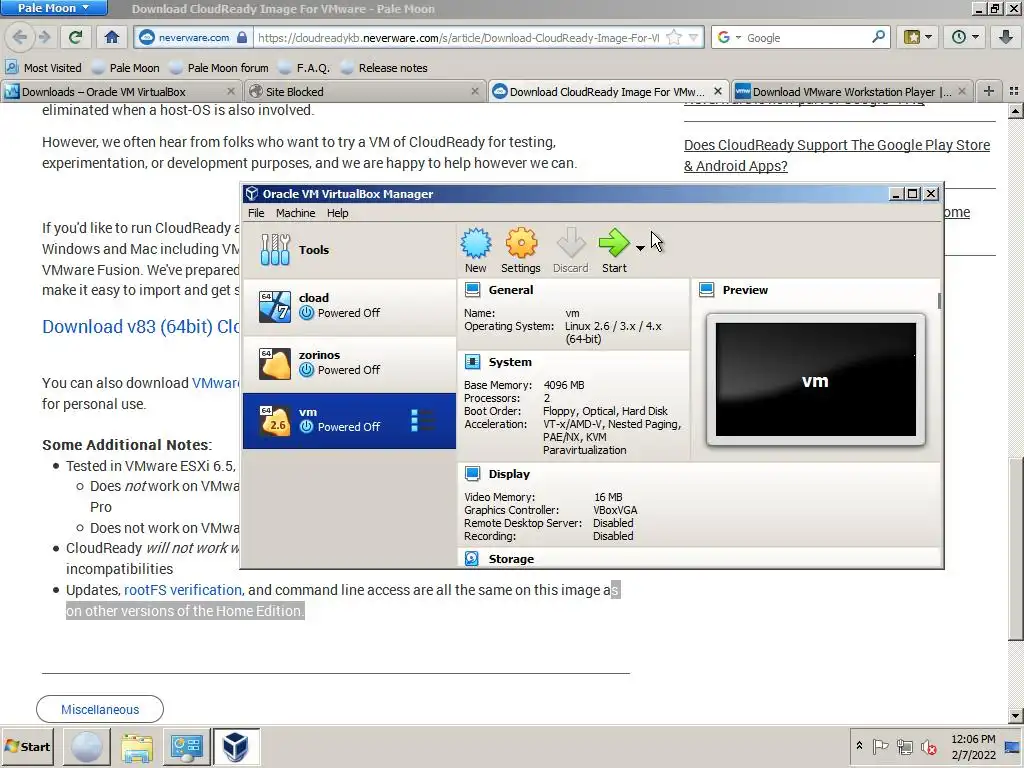The height and width of the screenshot is (768, 1024).
Task: Open the Google Play Store & Android Apps article link
Action: pos(837,155)
